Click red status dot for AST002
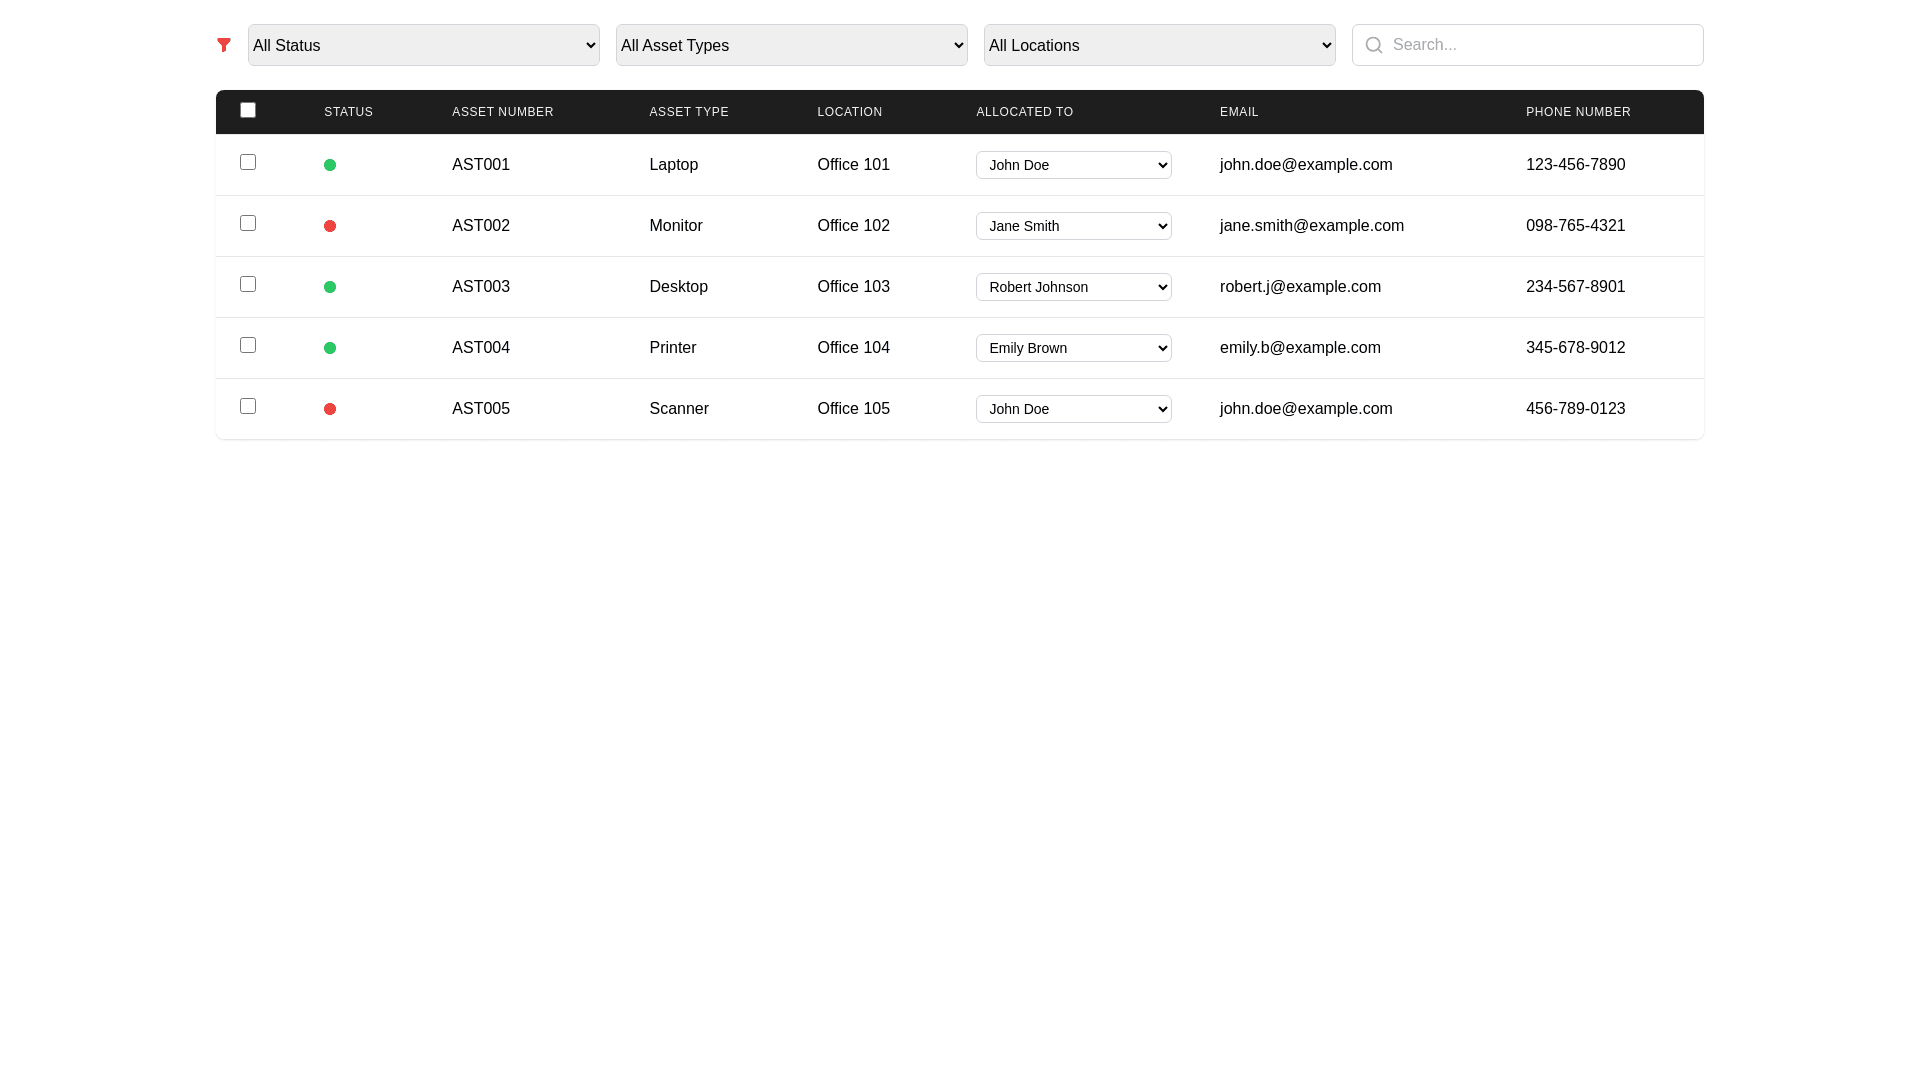Screen dimensions: 1920x1080 click(330, 226)
